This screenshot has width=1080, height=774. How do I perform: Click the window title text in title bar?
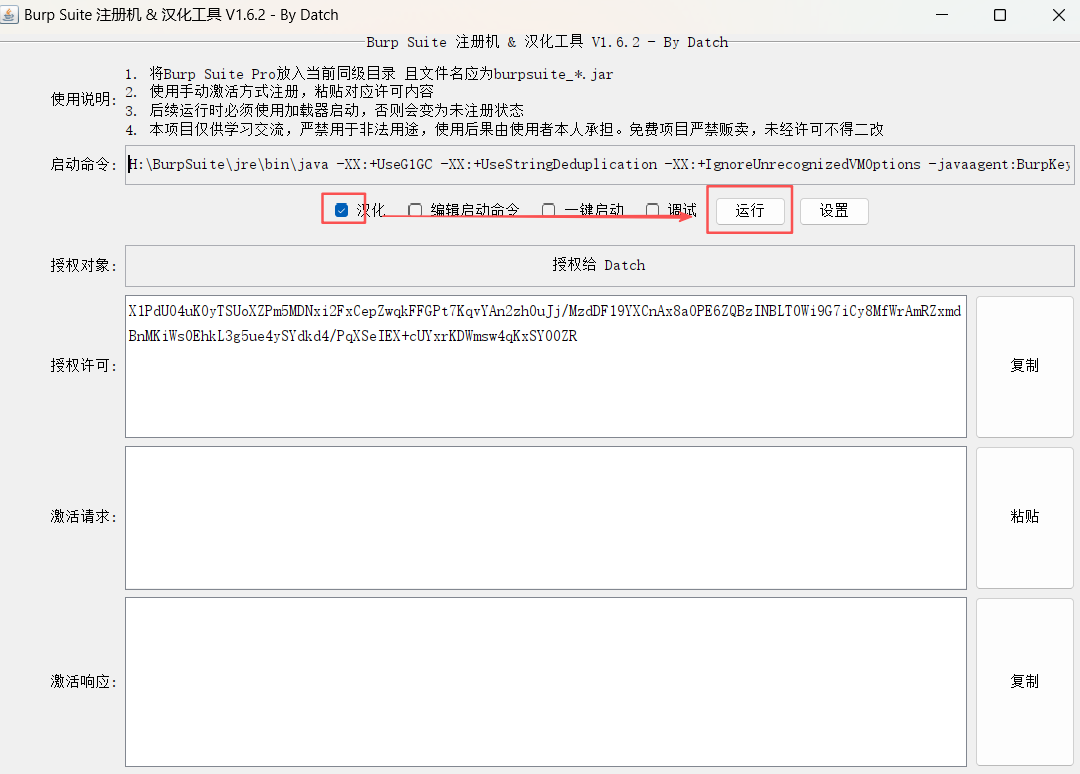pyautogui.click(x=181, y=14)
